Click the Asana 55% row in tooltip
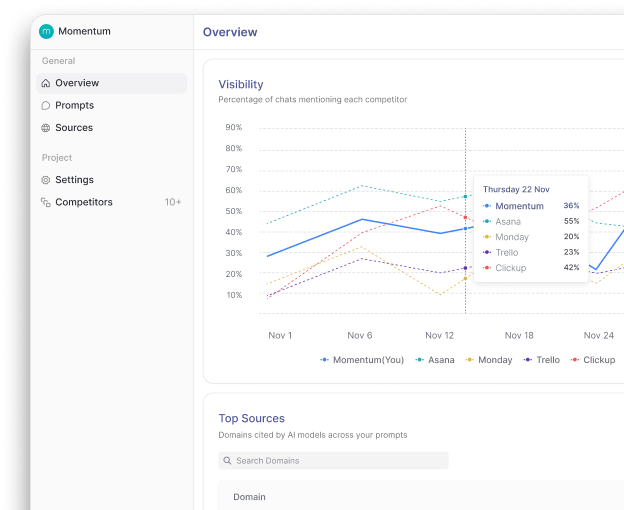The width and height of the screenshot is (624, 510). click(531, 222)
